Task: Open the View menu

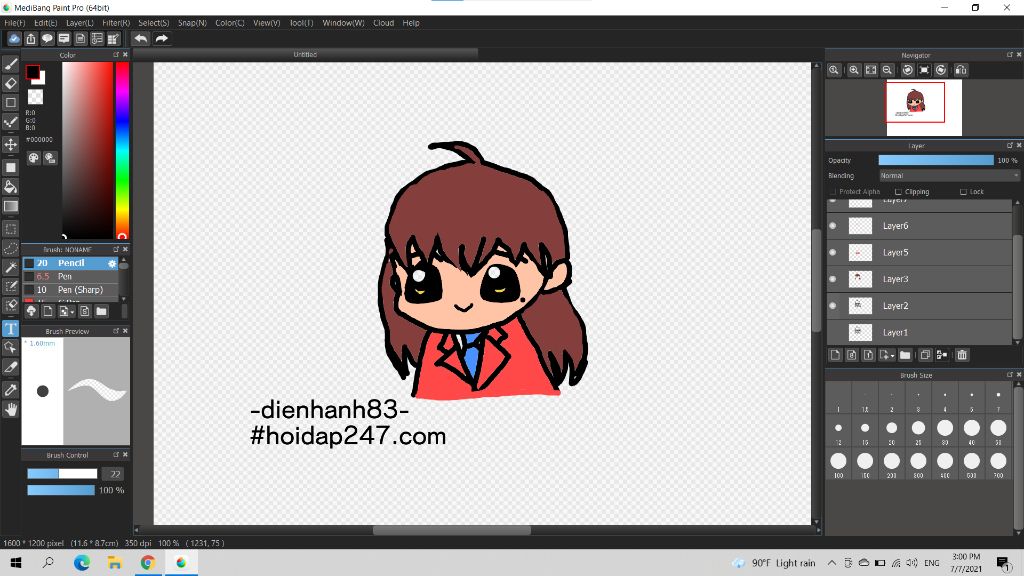Action: pyautogui.click(x=266, y=23)
